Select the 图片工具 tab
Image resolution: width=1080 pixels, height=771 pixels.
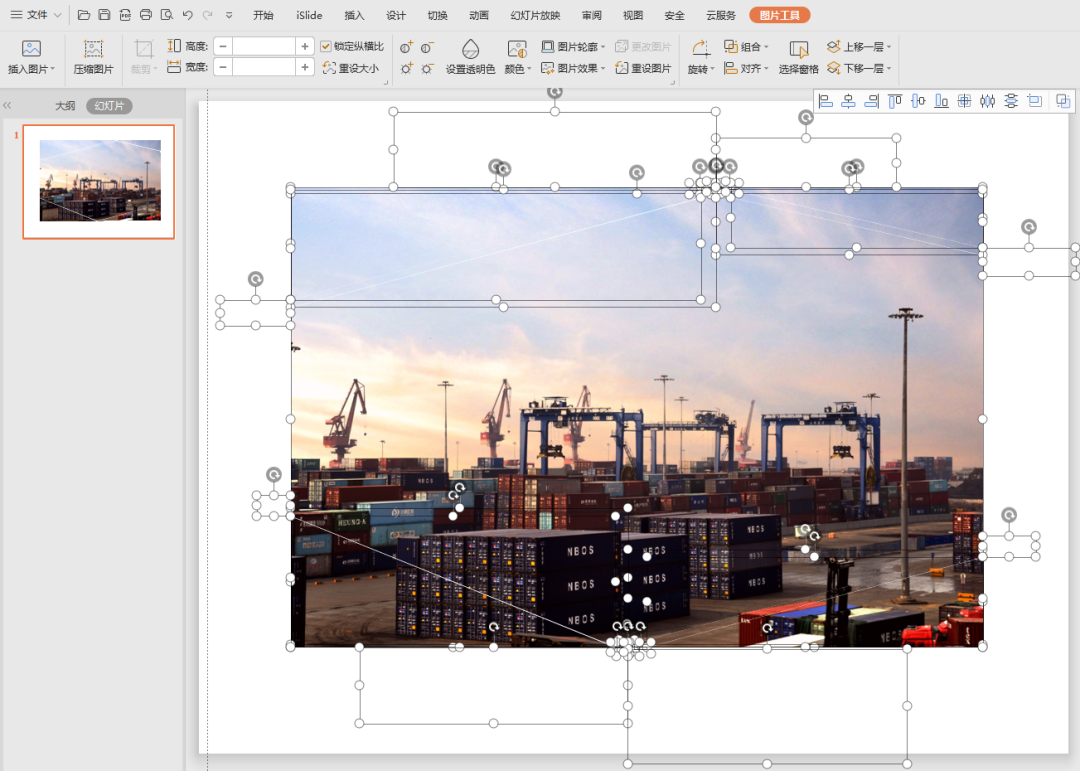pyautogui.click(x=780, y=15)
